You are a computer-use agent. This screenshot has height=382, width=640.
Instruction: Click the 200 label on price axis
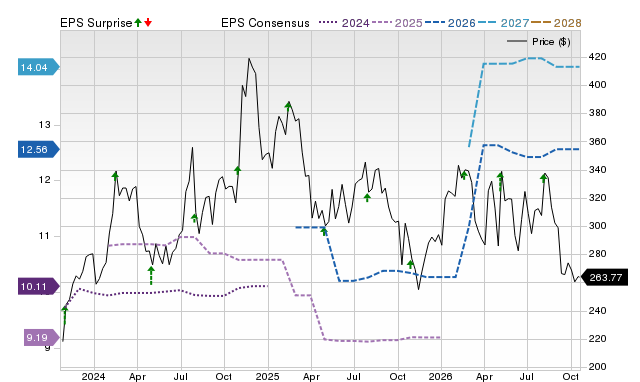pyautogui.click(x=597, y=367)
